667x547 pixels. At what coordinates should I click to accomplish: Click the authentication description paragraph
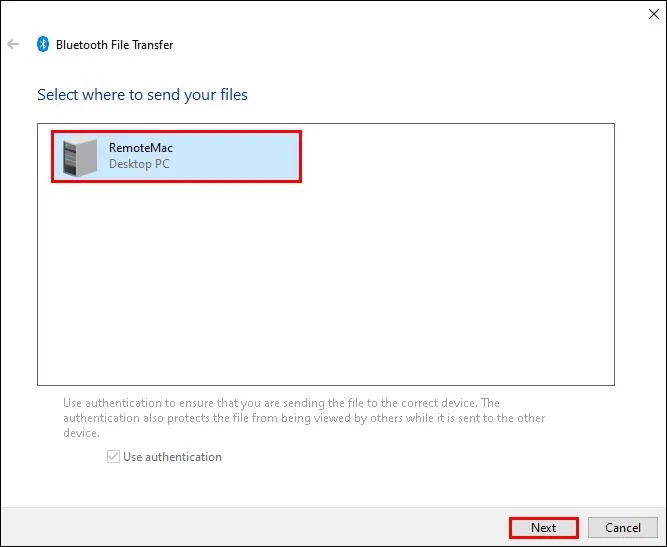click(304, 418)
